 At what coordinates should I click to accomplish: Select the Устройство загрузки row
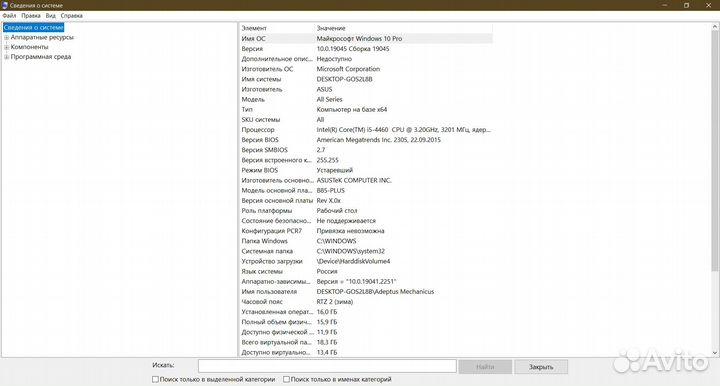coord(366,261)
